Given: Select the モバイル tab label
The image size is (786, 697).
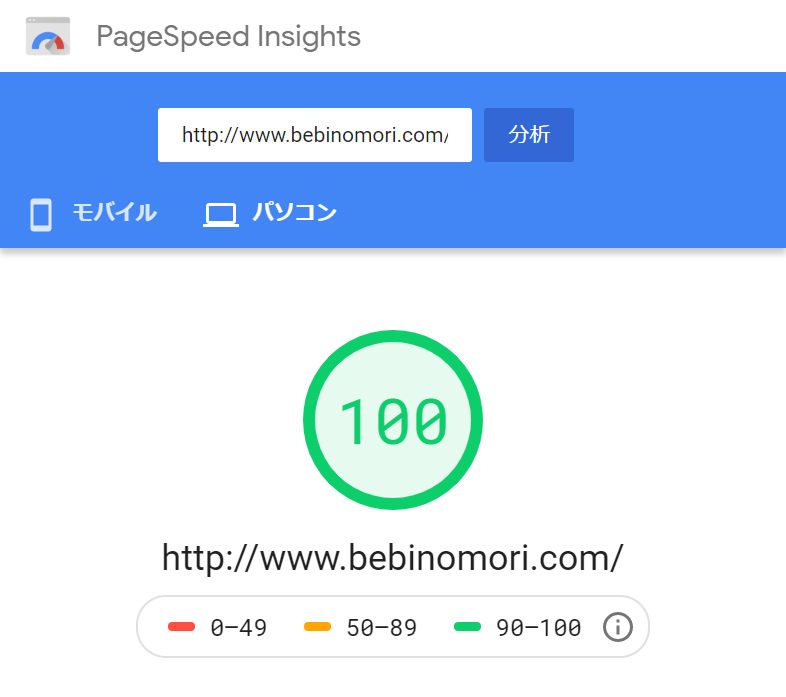Looking at the screenshot, I should coord(115,213).
